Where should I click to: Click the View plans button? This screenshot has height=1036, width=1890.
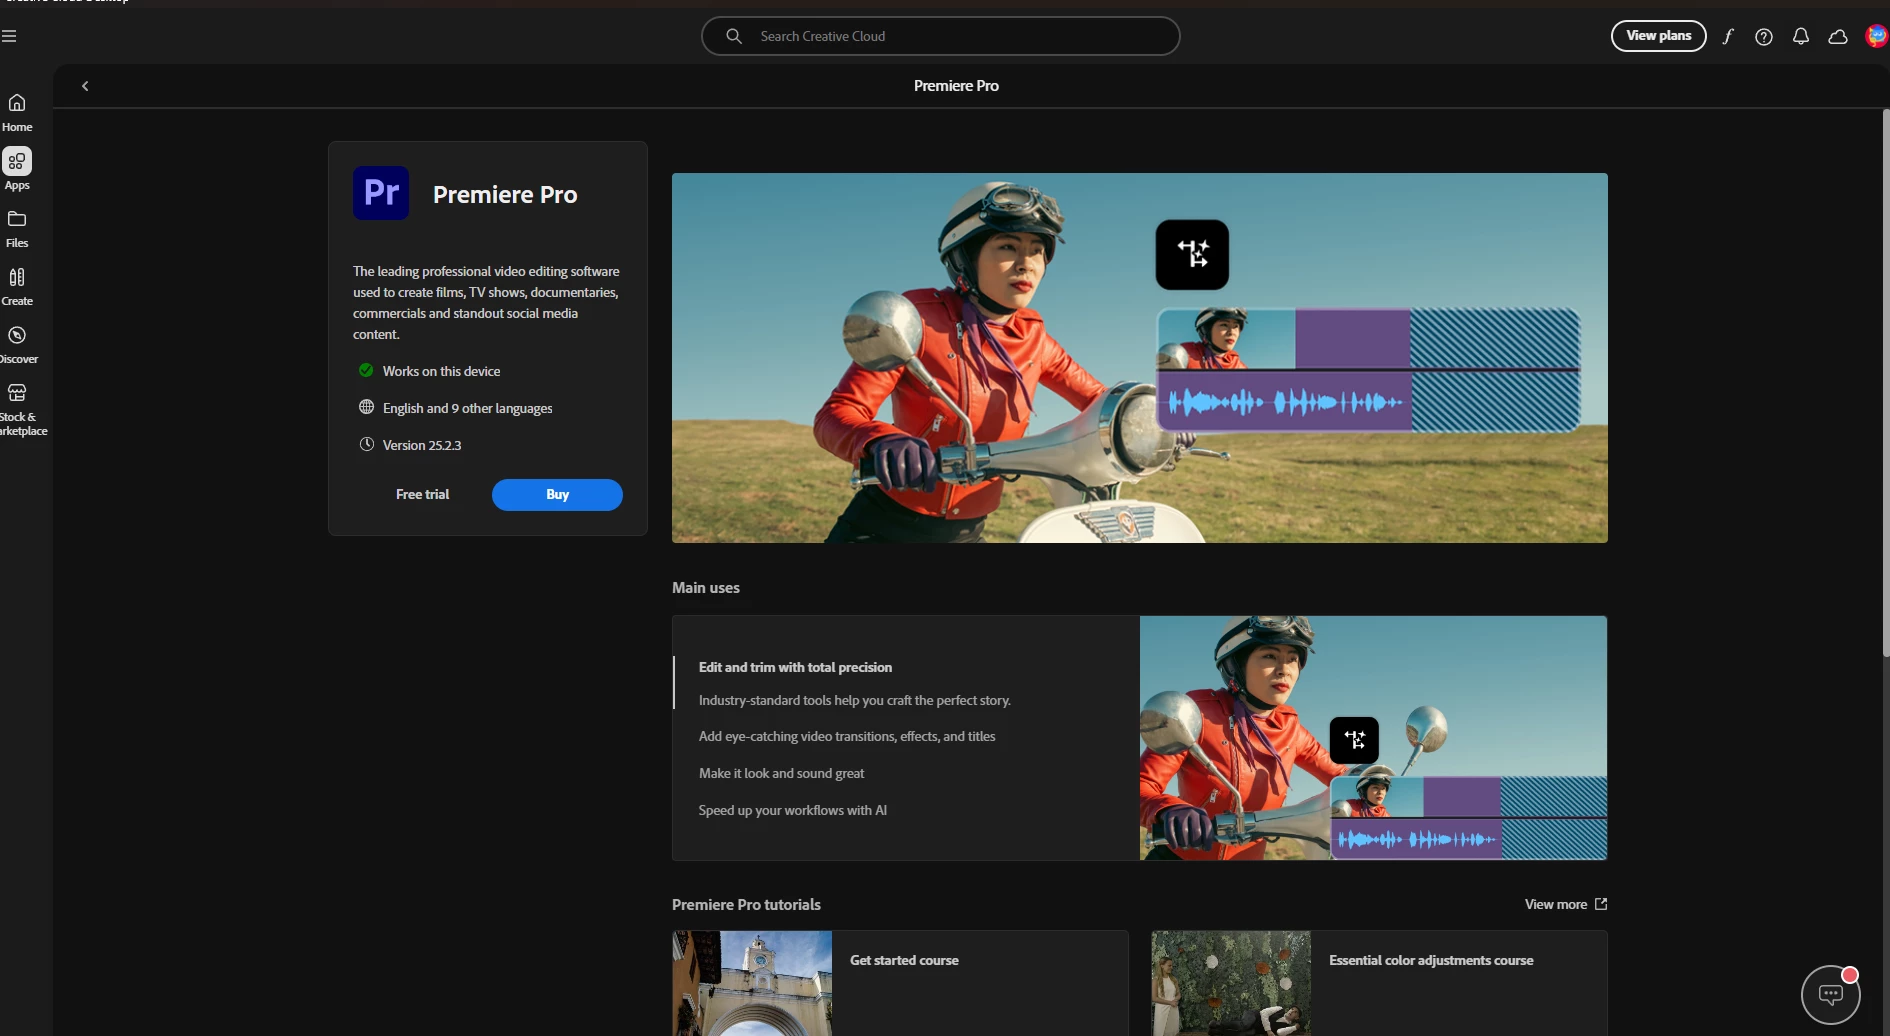coord(1658,36)
